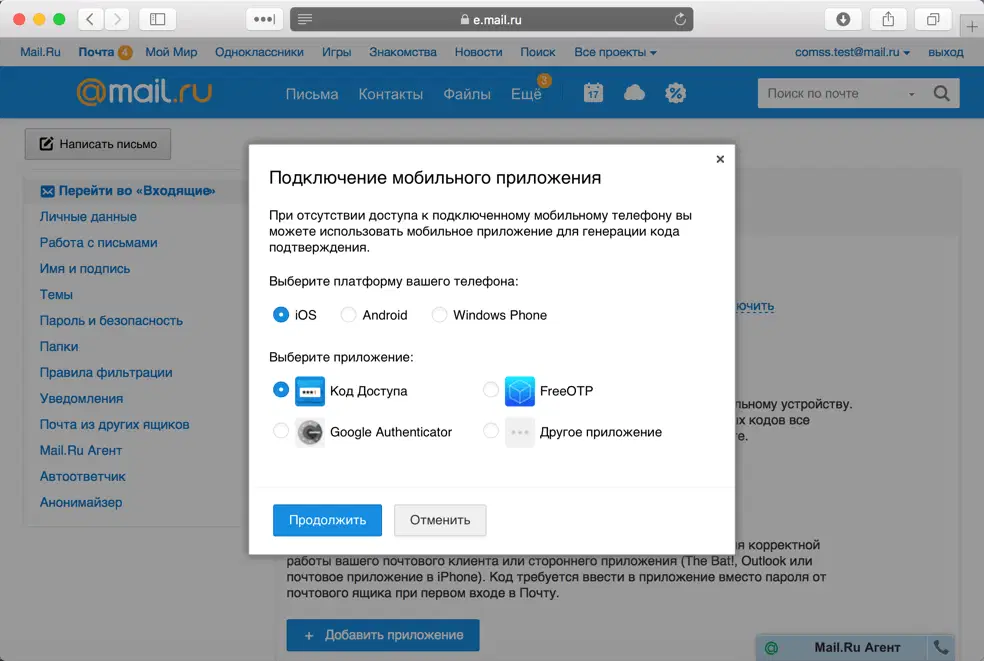The image size is (984, 661).
Task: Open the Письма tab
Action: click(312, 94)
